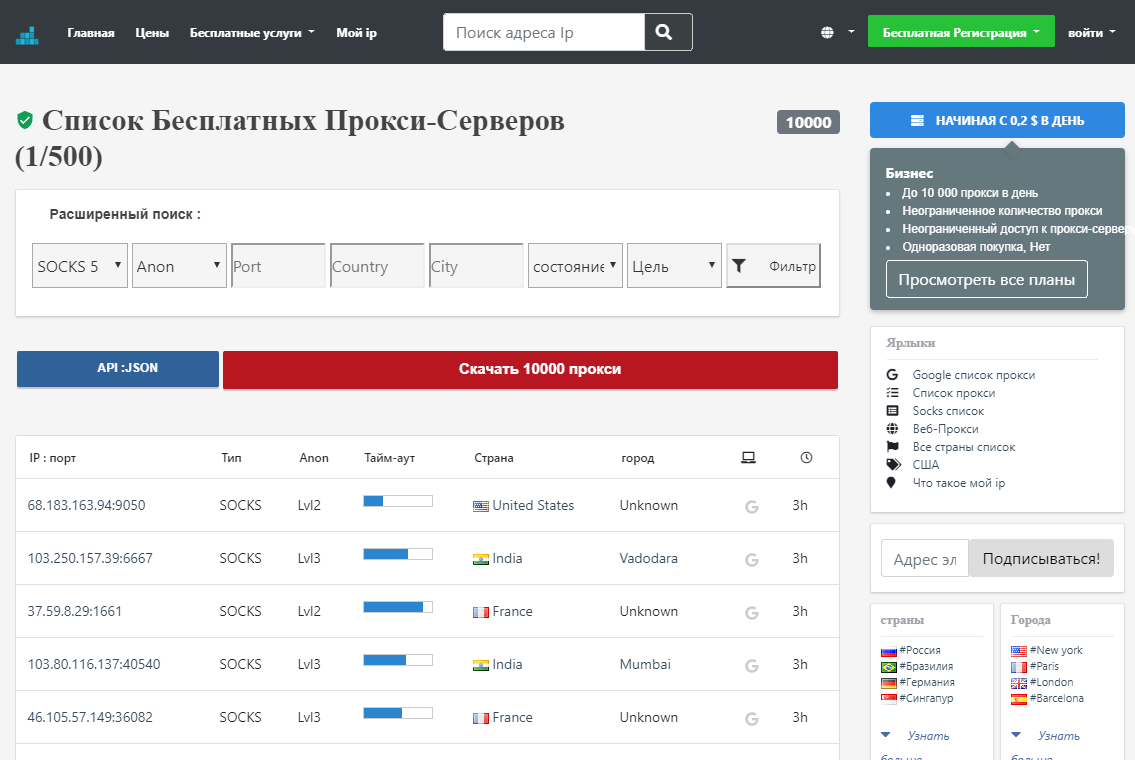Click the clock column header icon
Viewport: 1135px width, 760px height.
click(x=806, y=457)
